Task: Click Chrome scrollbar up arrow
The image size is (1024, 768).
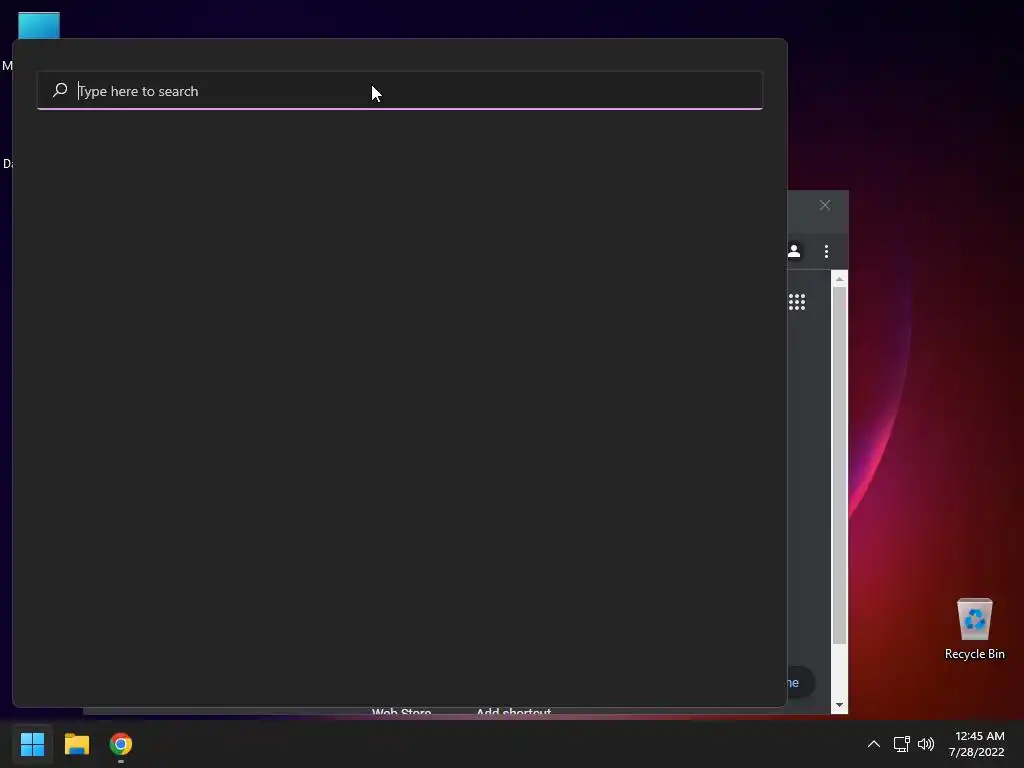Action: tap(839, 279)
